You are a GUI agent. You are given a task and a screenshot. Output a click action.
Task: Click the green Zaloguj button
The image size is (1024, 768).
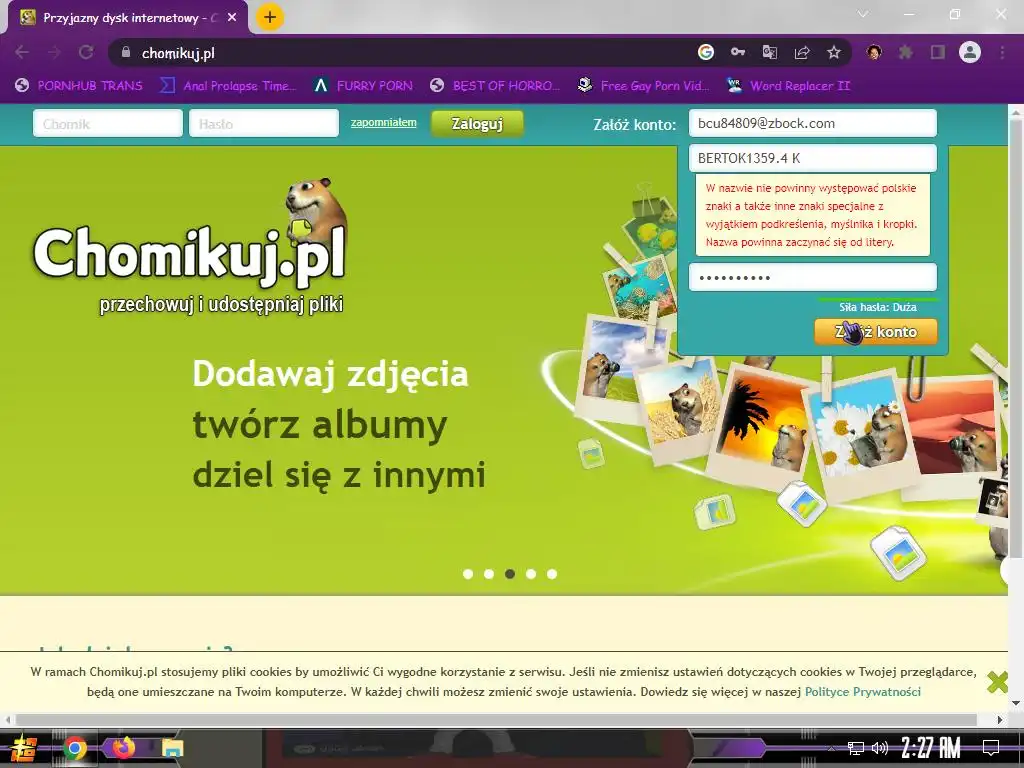[x=477, y=123]
